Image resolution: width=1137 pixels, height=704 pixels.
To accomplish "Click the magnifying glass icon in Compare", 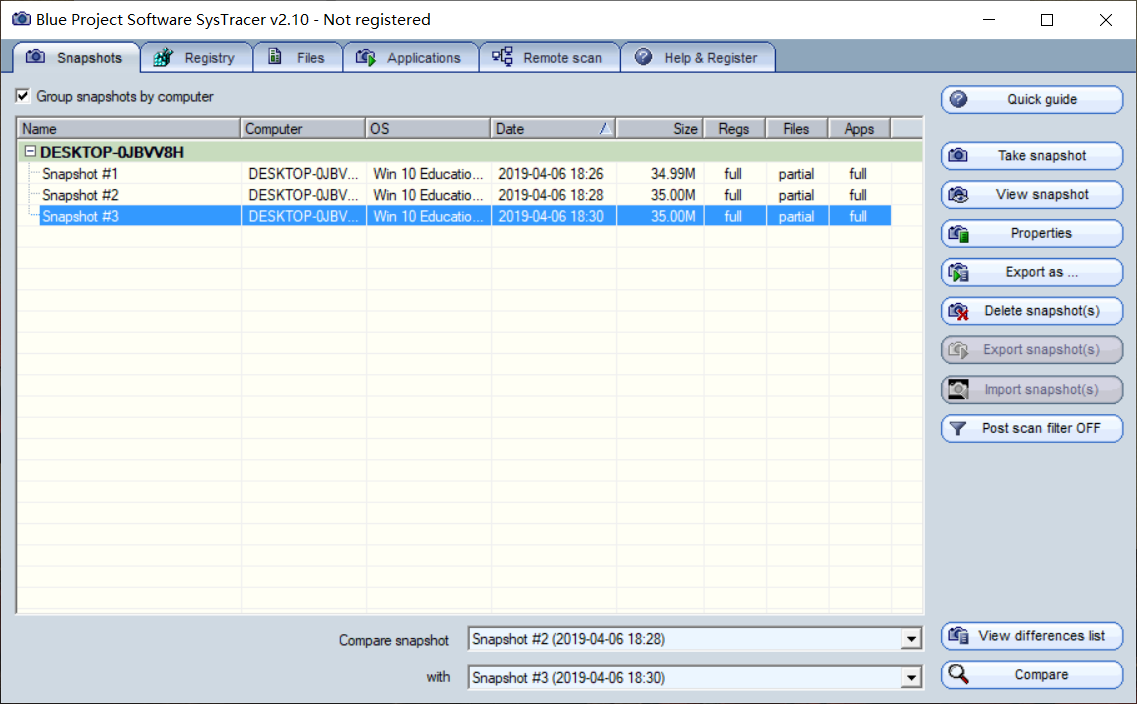I will [959, 674].
